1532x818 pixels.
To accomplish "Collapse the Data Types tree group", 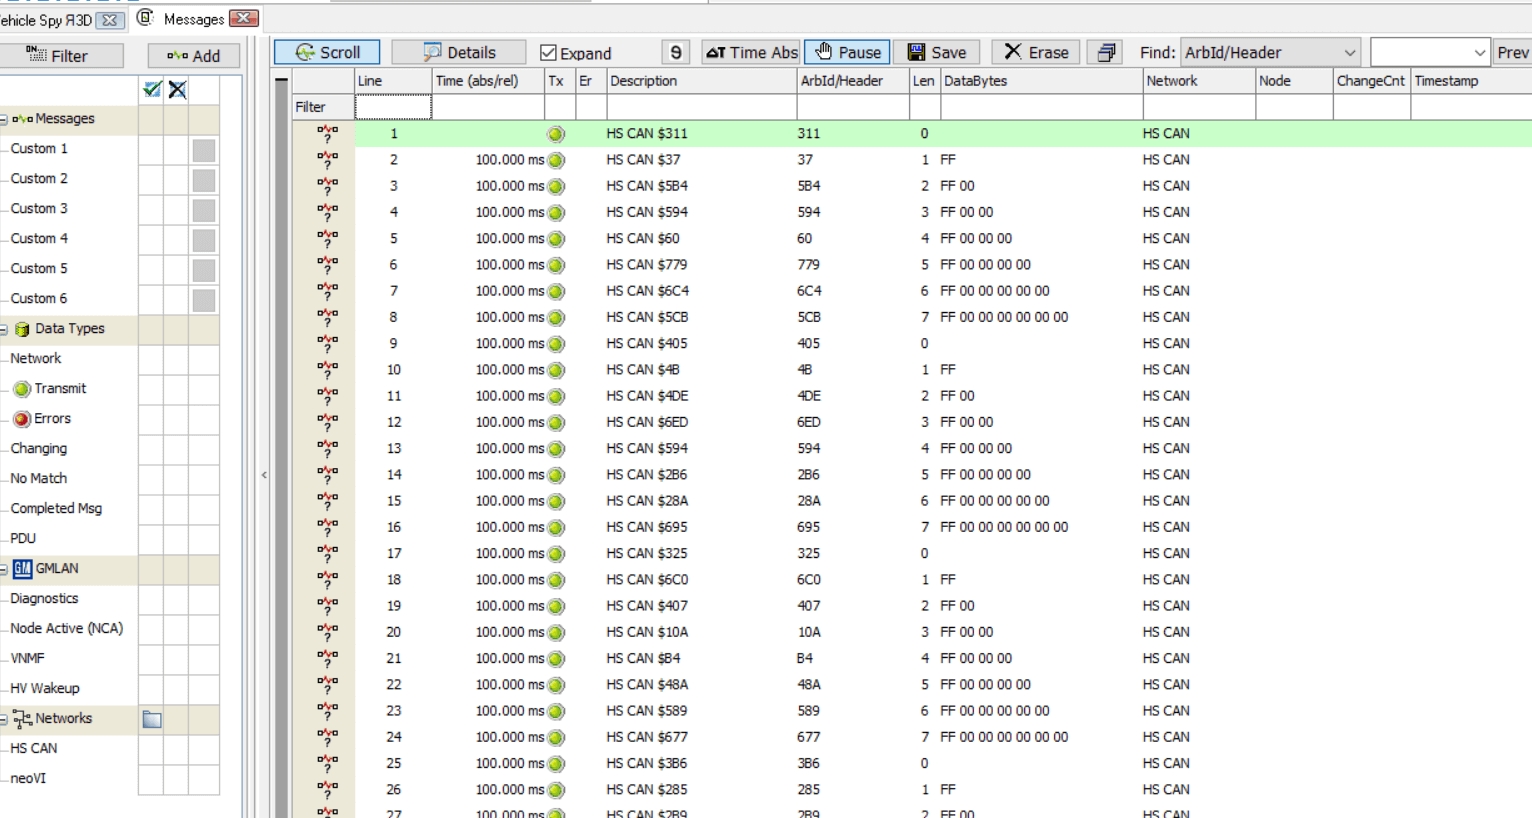I will [4, 329].
